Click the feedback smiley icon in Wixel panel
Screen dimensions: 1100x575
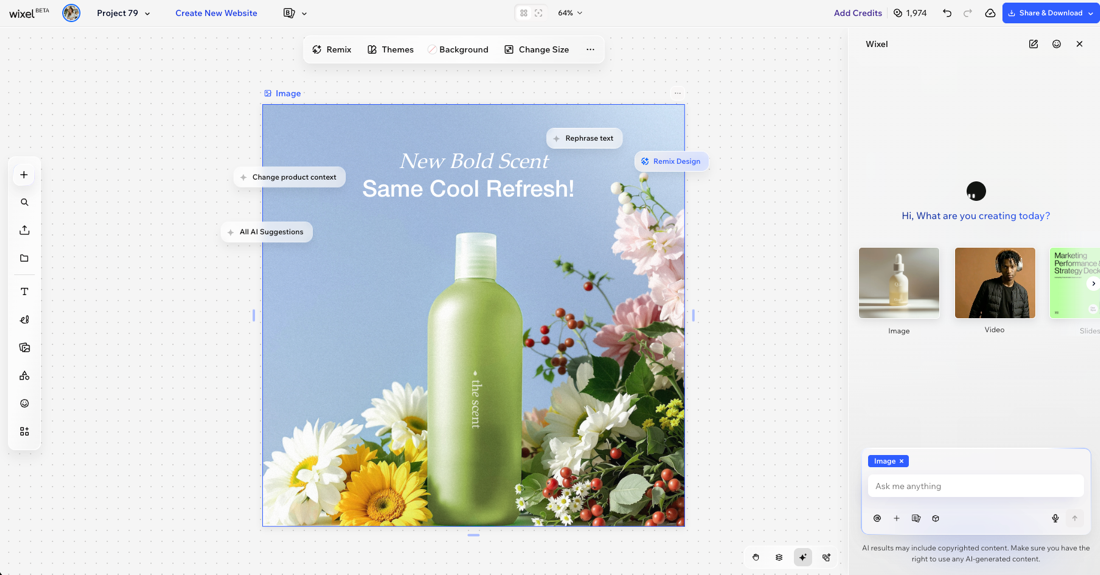pos(1057,43)
